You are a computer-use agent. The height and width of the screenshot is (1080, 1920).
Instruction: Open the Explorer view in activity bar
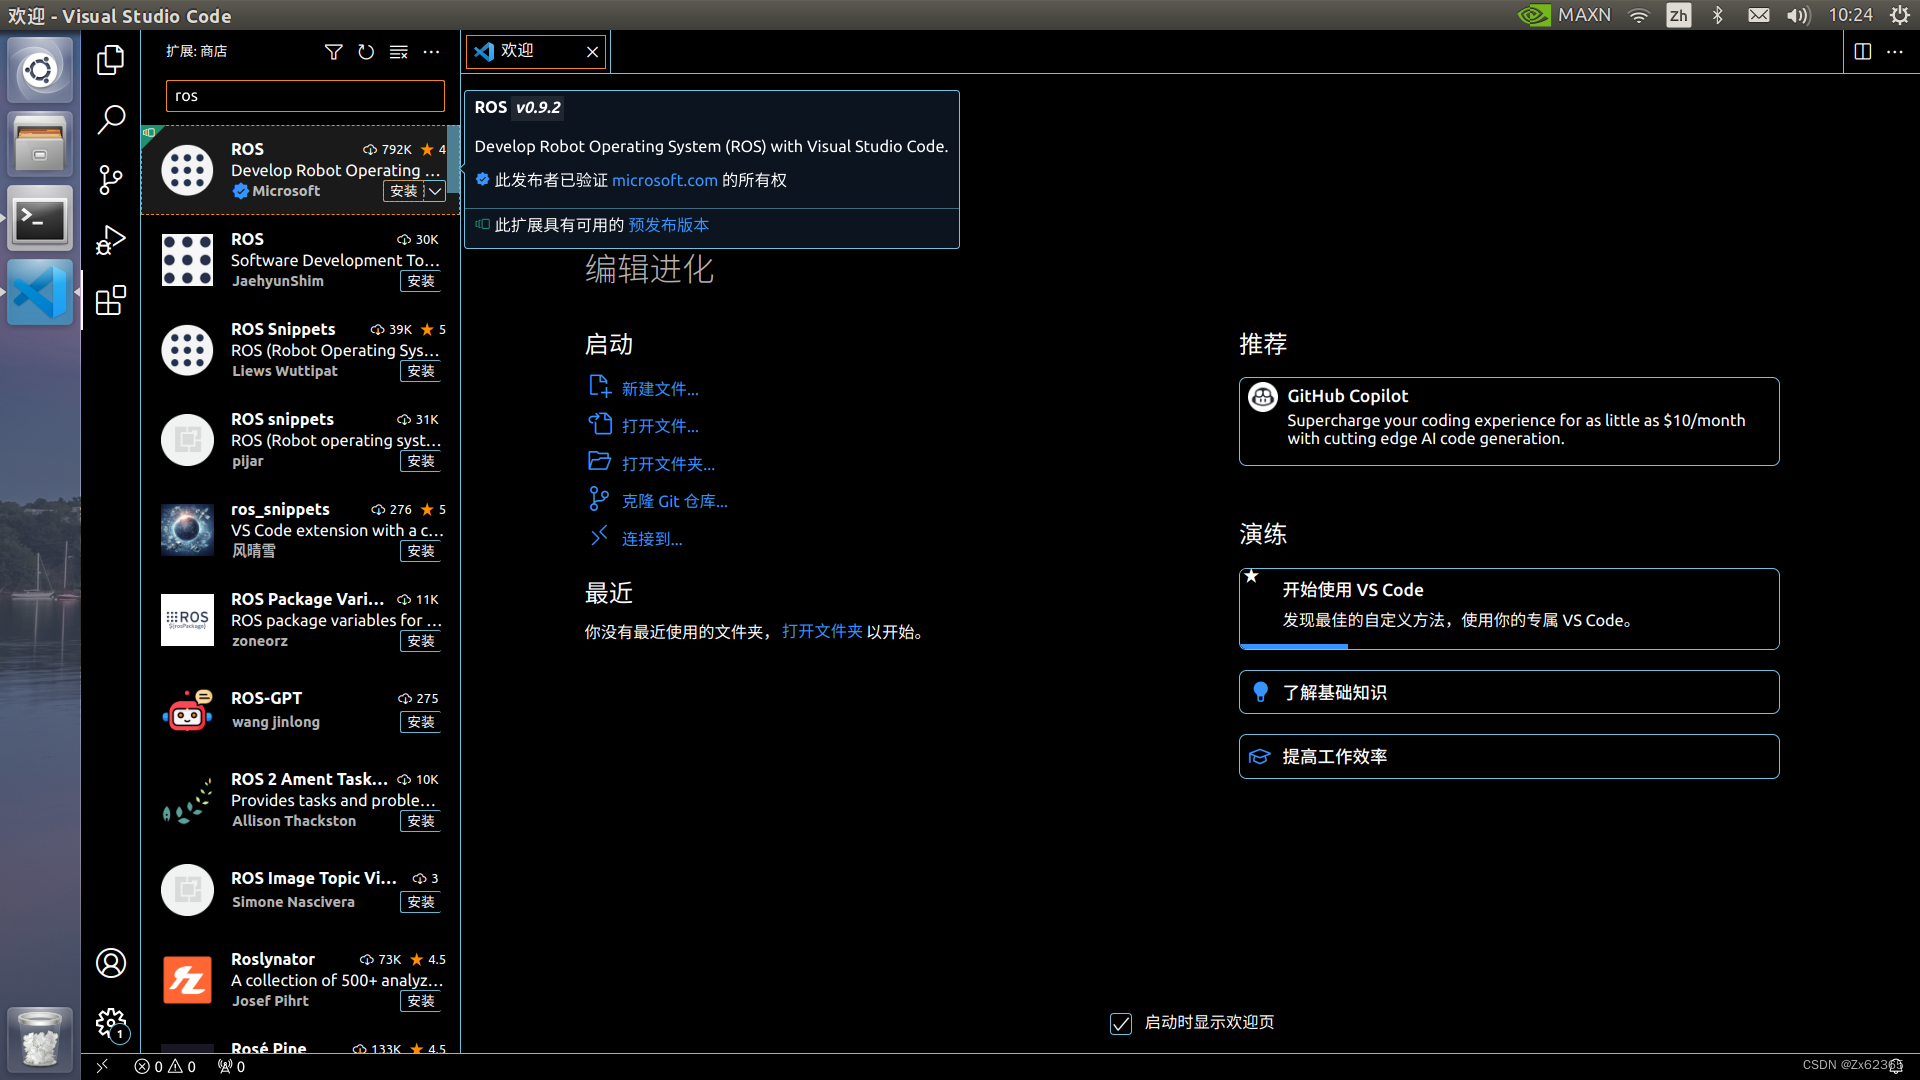coord(111,60)
